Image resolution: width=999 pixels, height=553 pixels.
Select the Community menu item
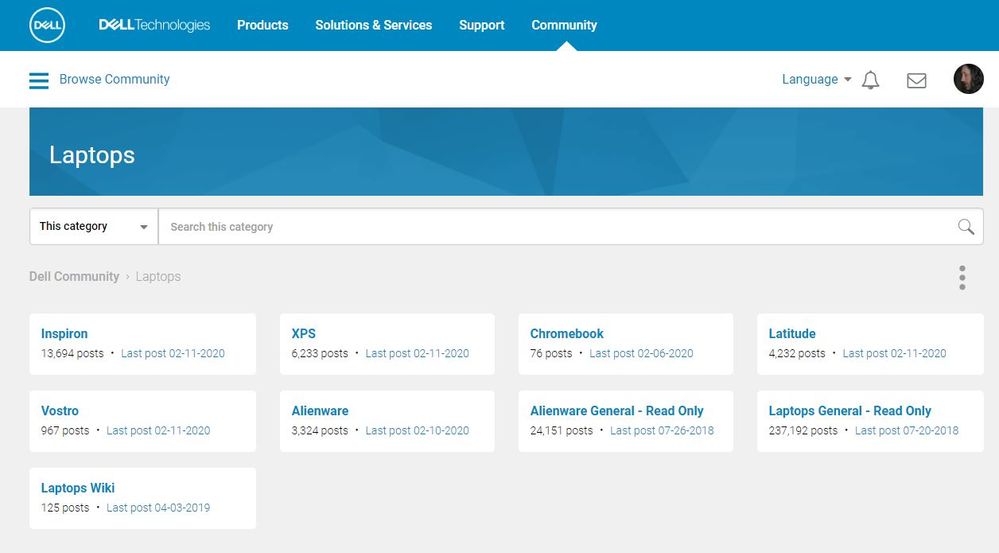coord(564,25)
